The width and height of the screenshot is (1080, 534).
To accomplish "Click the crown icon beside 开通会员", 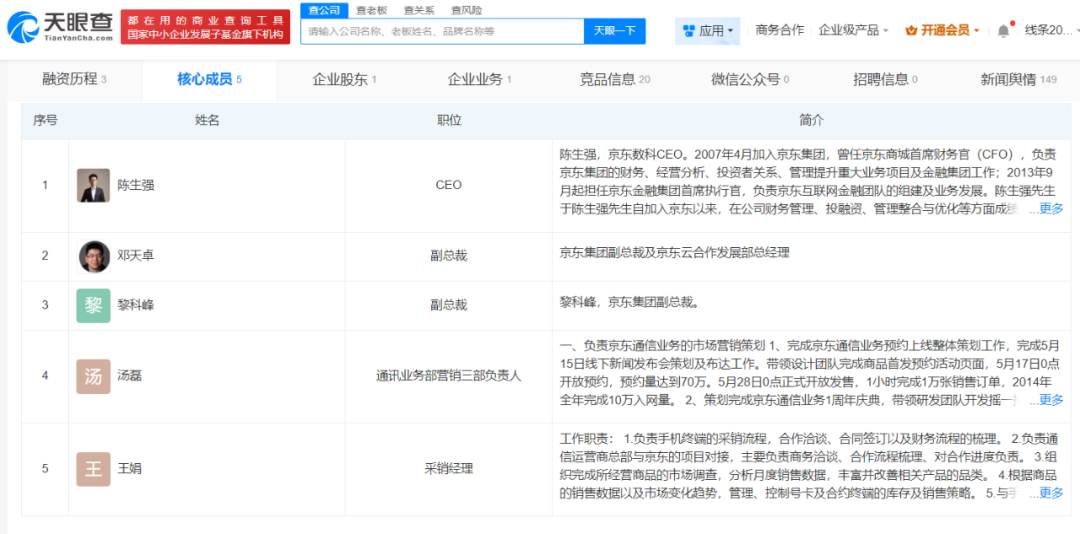I will (x=911, y=31).
